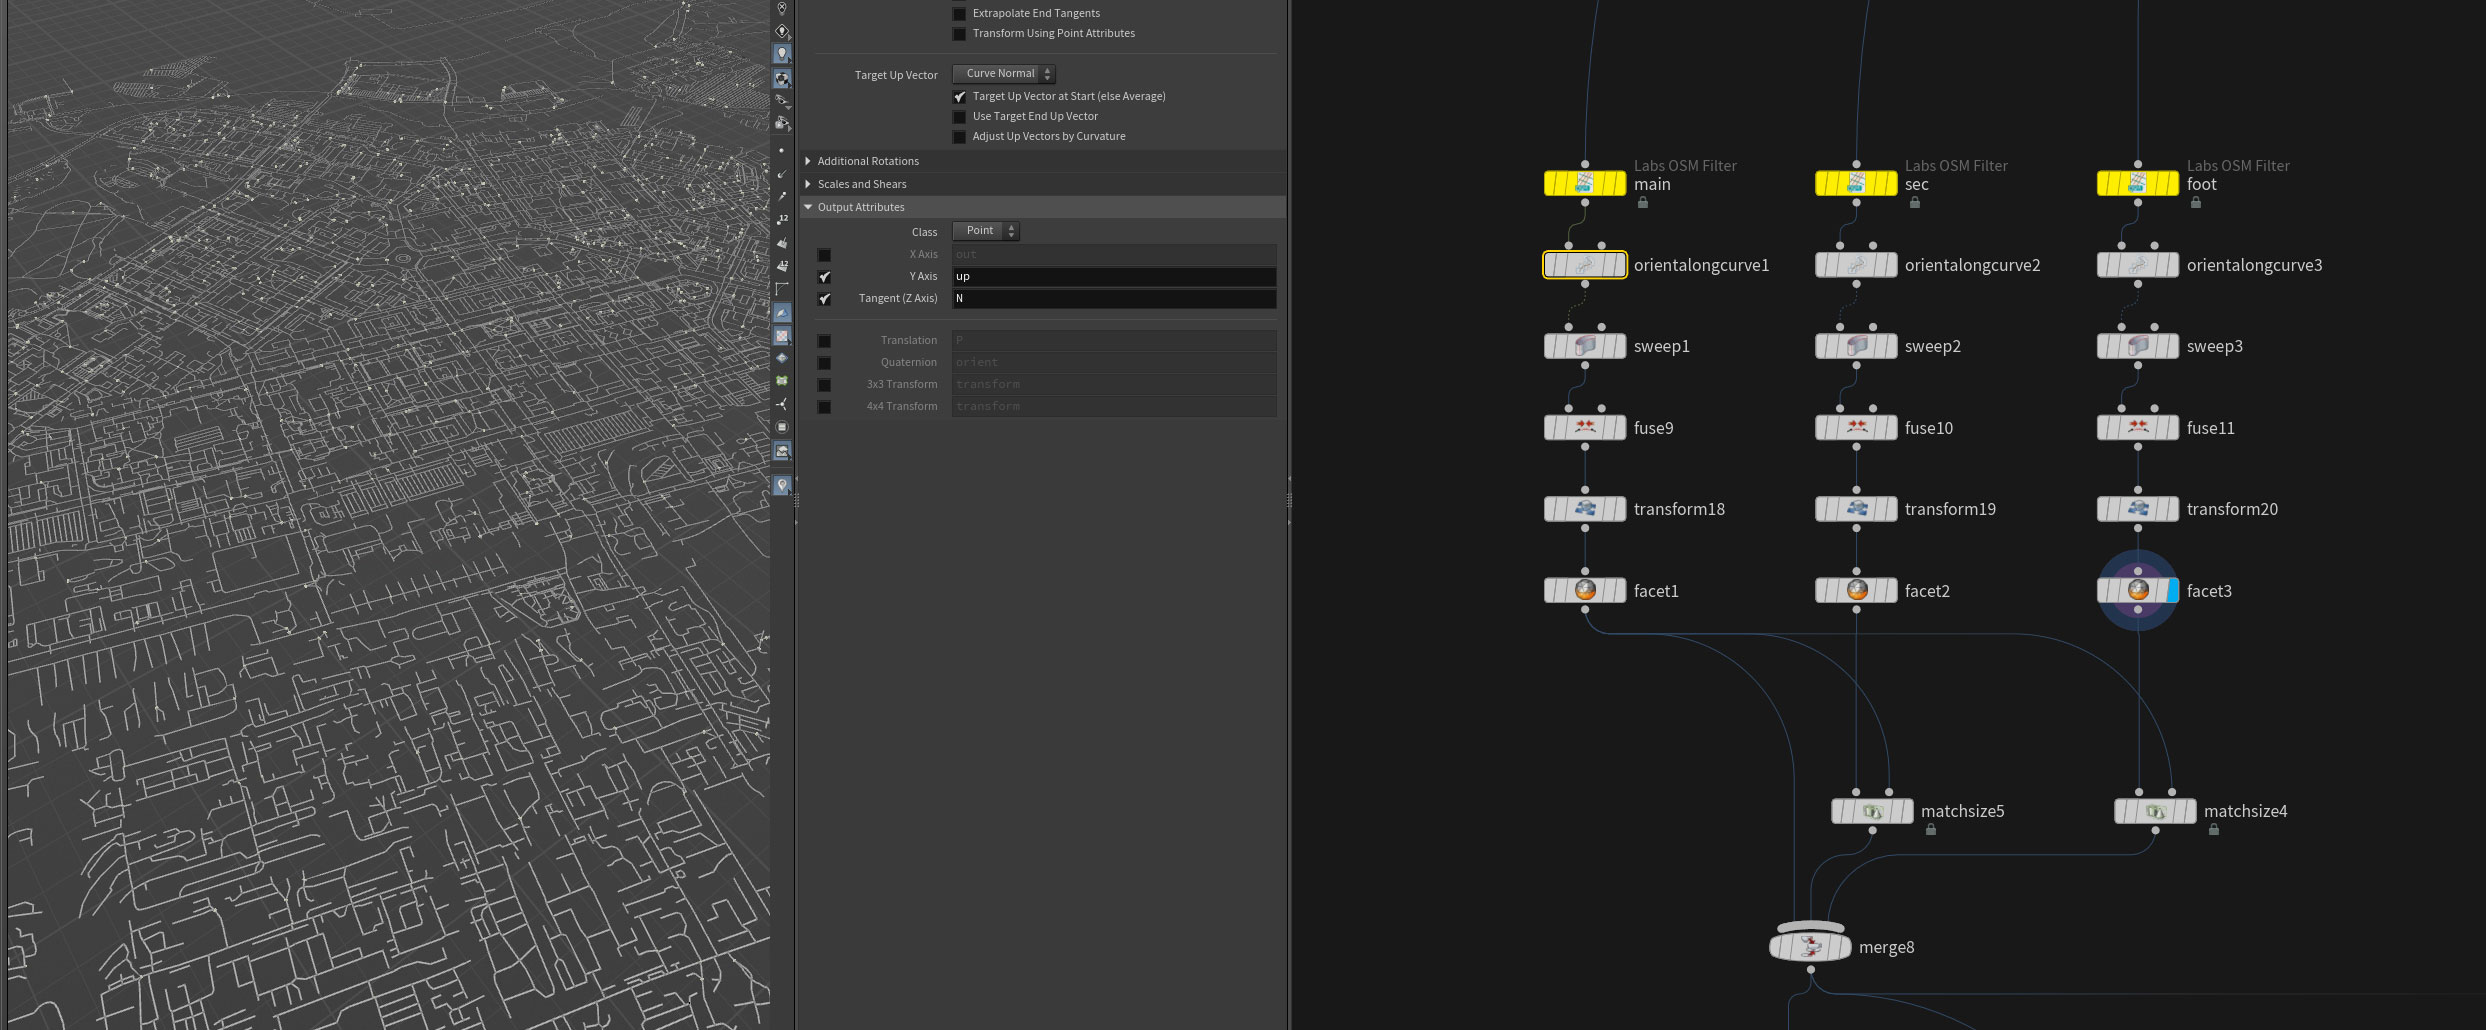2486x1030 pixels.
Task: Select the orientalongcurve2 node
Action: 1856,265
